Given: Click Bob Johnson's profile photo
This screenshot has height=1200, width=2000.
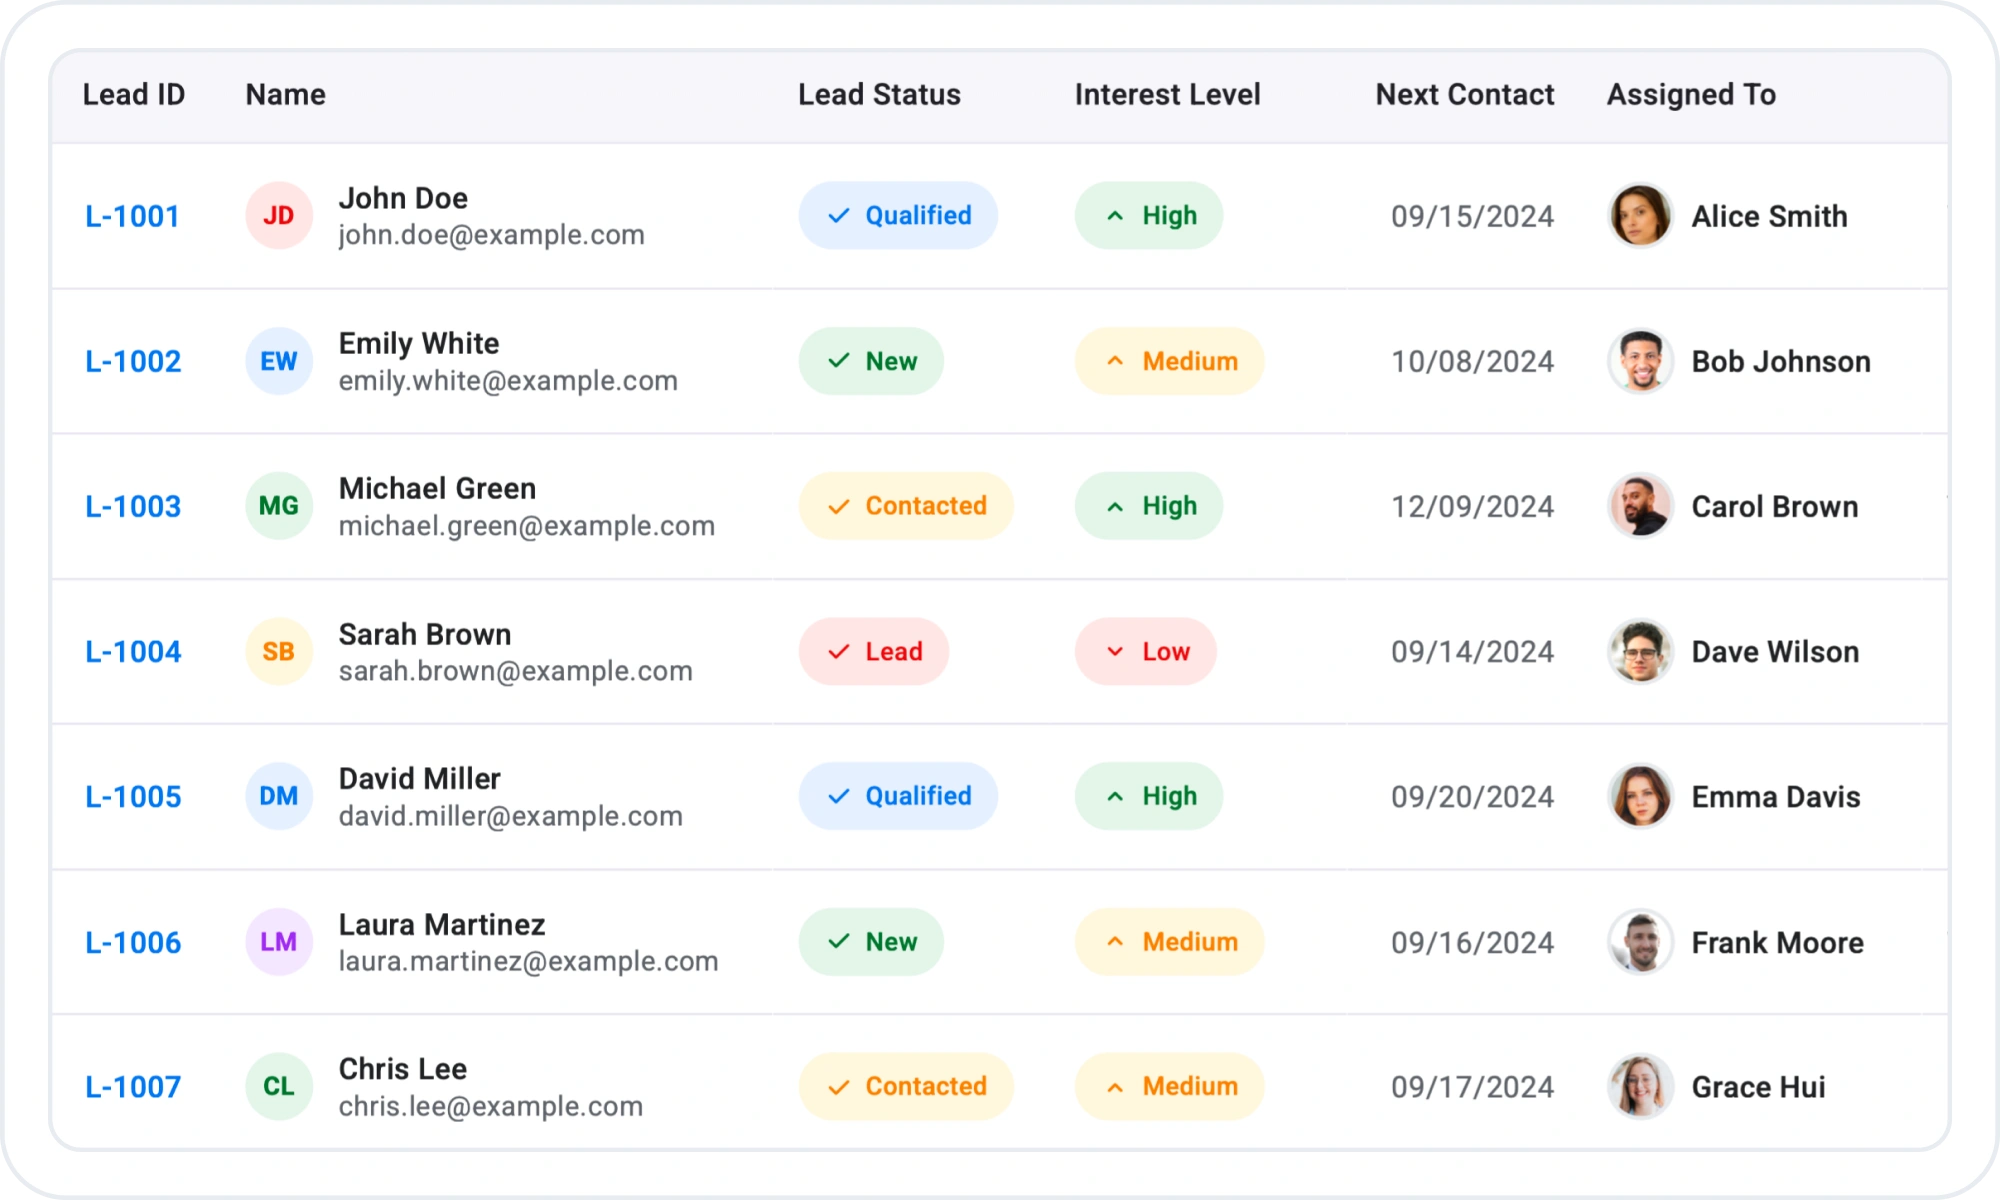Looking at the screenshot, I should (x=1640, y=361).
